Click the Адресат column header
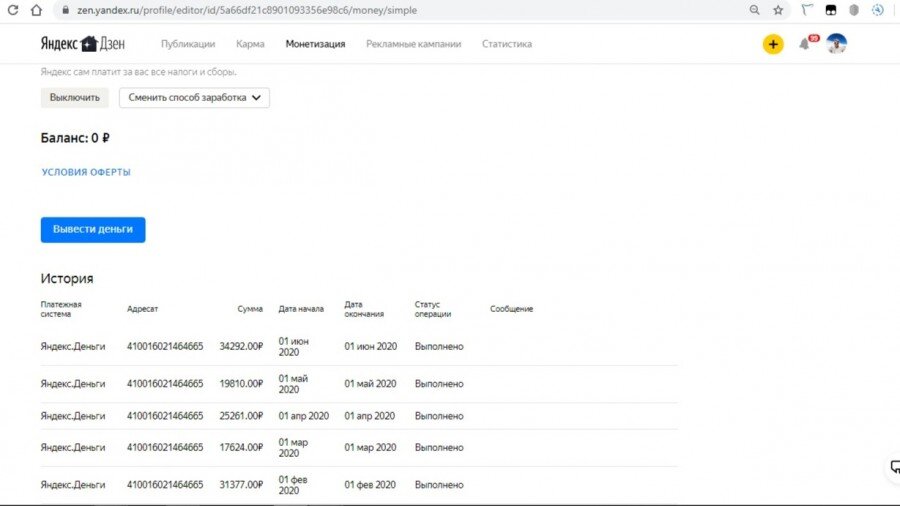This screenshot has height=506, width=900. coord(142,309)
